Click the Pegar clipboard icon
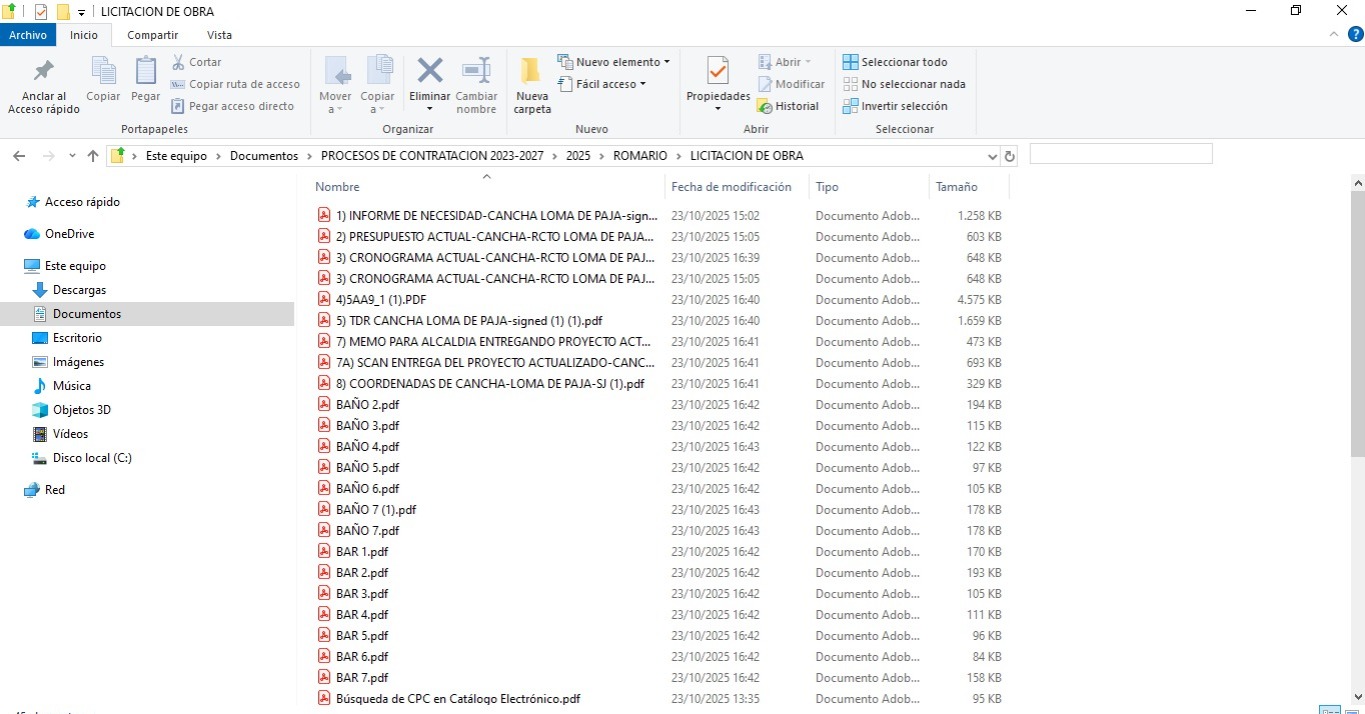1365x714 pixels. coord(146,72)
